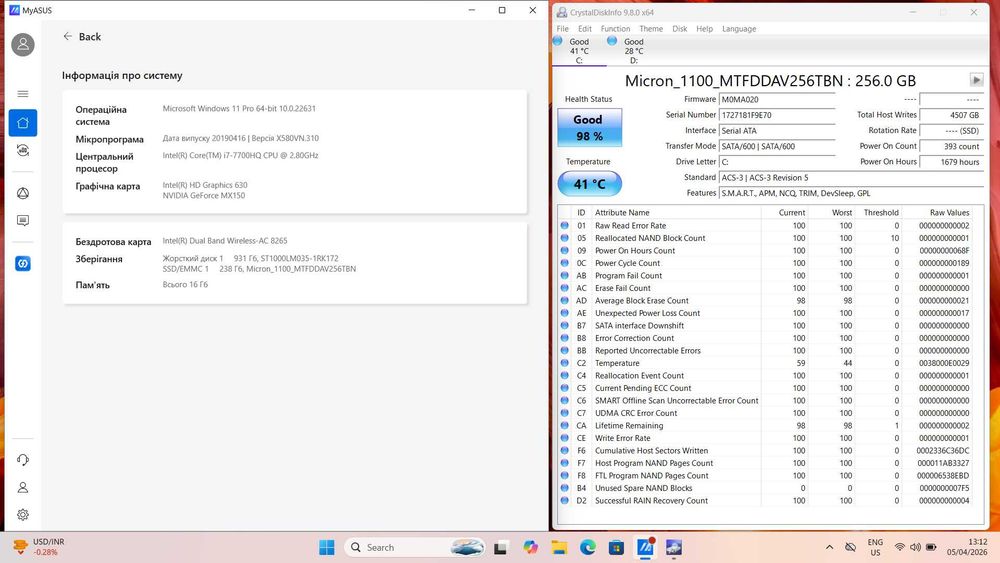Screen dimensions: 1000x563
Task: Click the Attribute Name column header
Action: [x=675, y=212]
